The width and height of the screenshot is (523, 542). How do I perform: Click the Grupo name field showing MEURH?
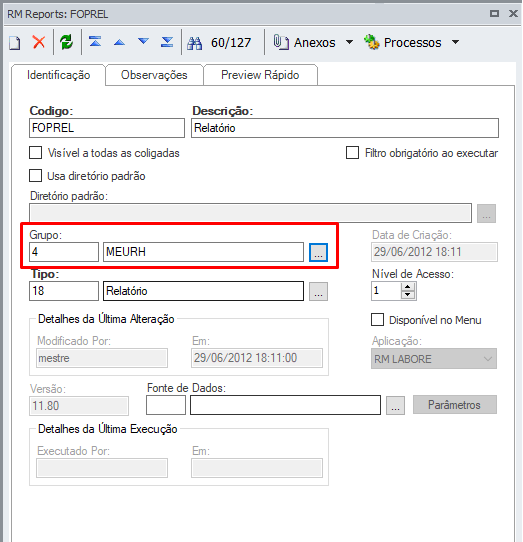tap(203, 252)
